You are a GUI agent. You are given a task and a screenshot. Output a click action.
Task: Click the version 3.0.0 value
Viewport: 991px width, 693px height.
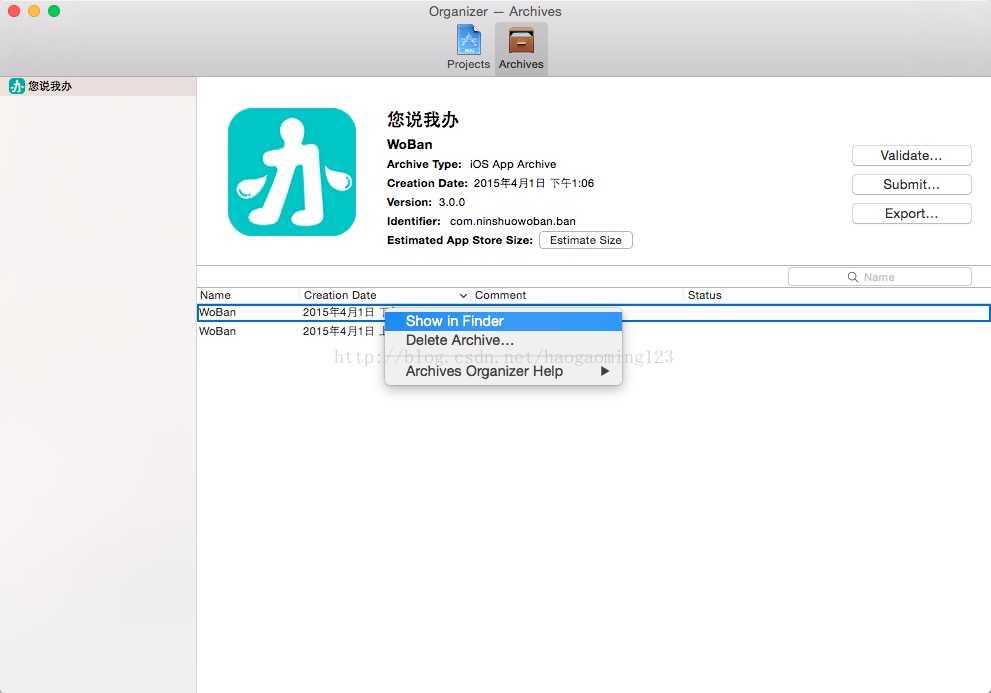(452, 202)
